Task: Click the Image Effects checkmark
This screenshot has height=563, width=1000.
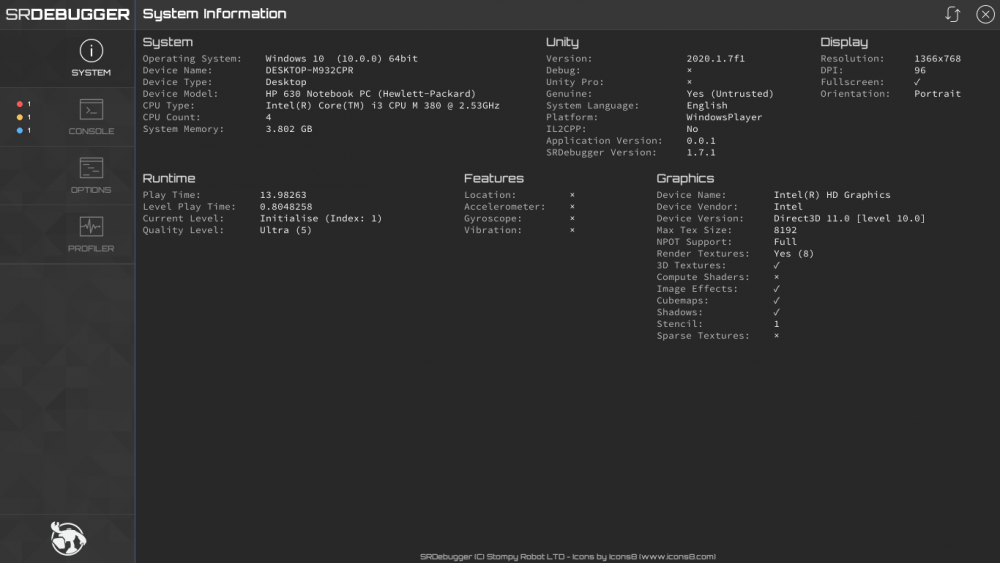Action: 776,289
